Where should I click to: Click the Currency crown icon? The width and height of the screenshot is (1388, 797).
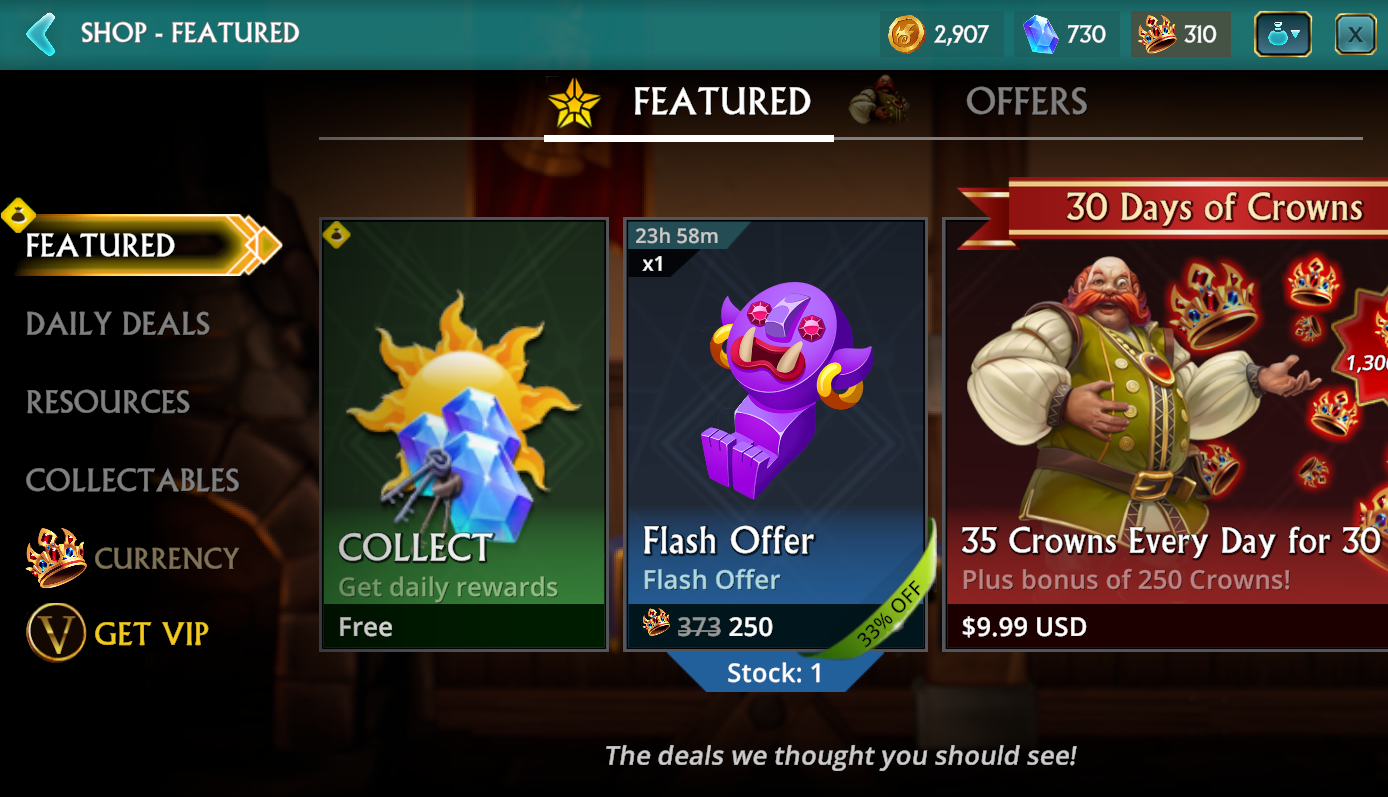click(56, 558)
